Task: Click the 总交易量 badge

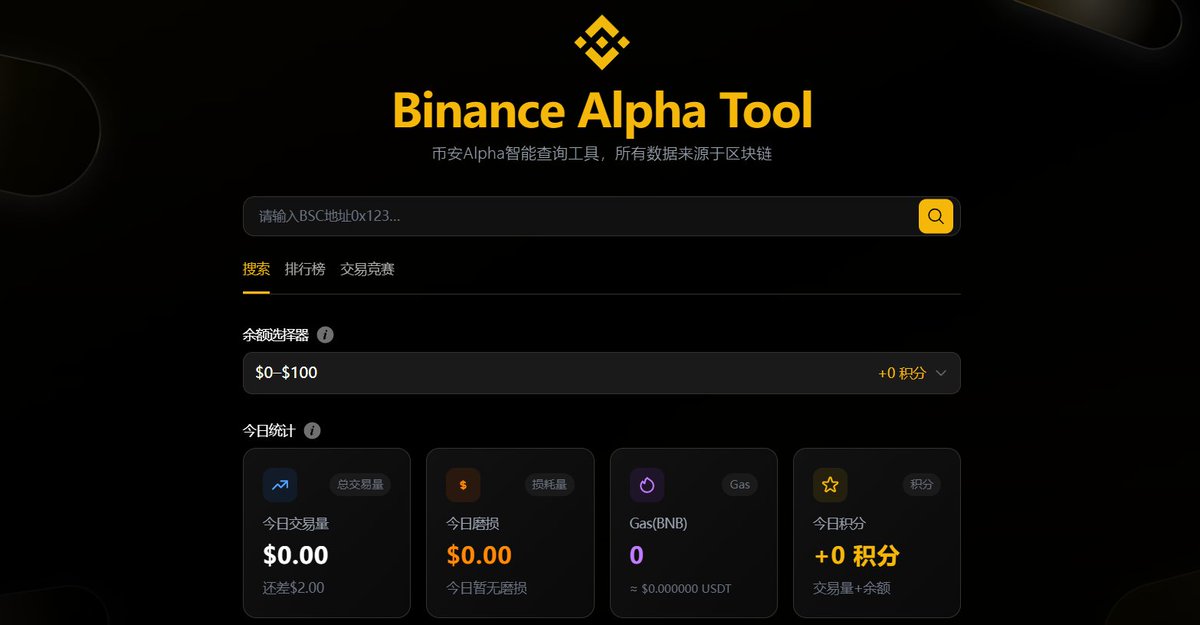Action: 360,485
